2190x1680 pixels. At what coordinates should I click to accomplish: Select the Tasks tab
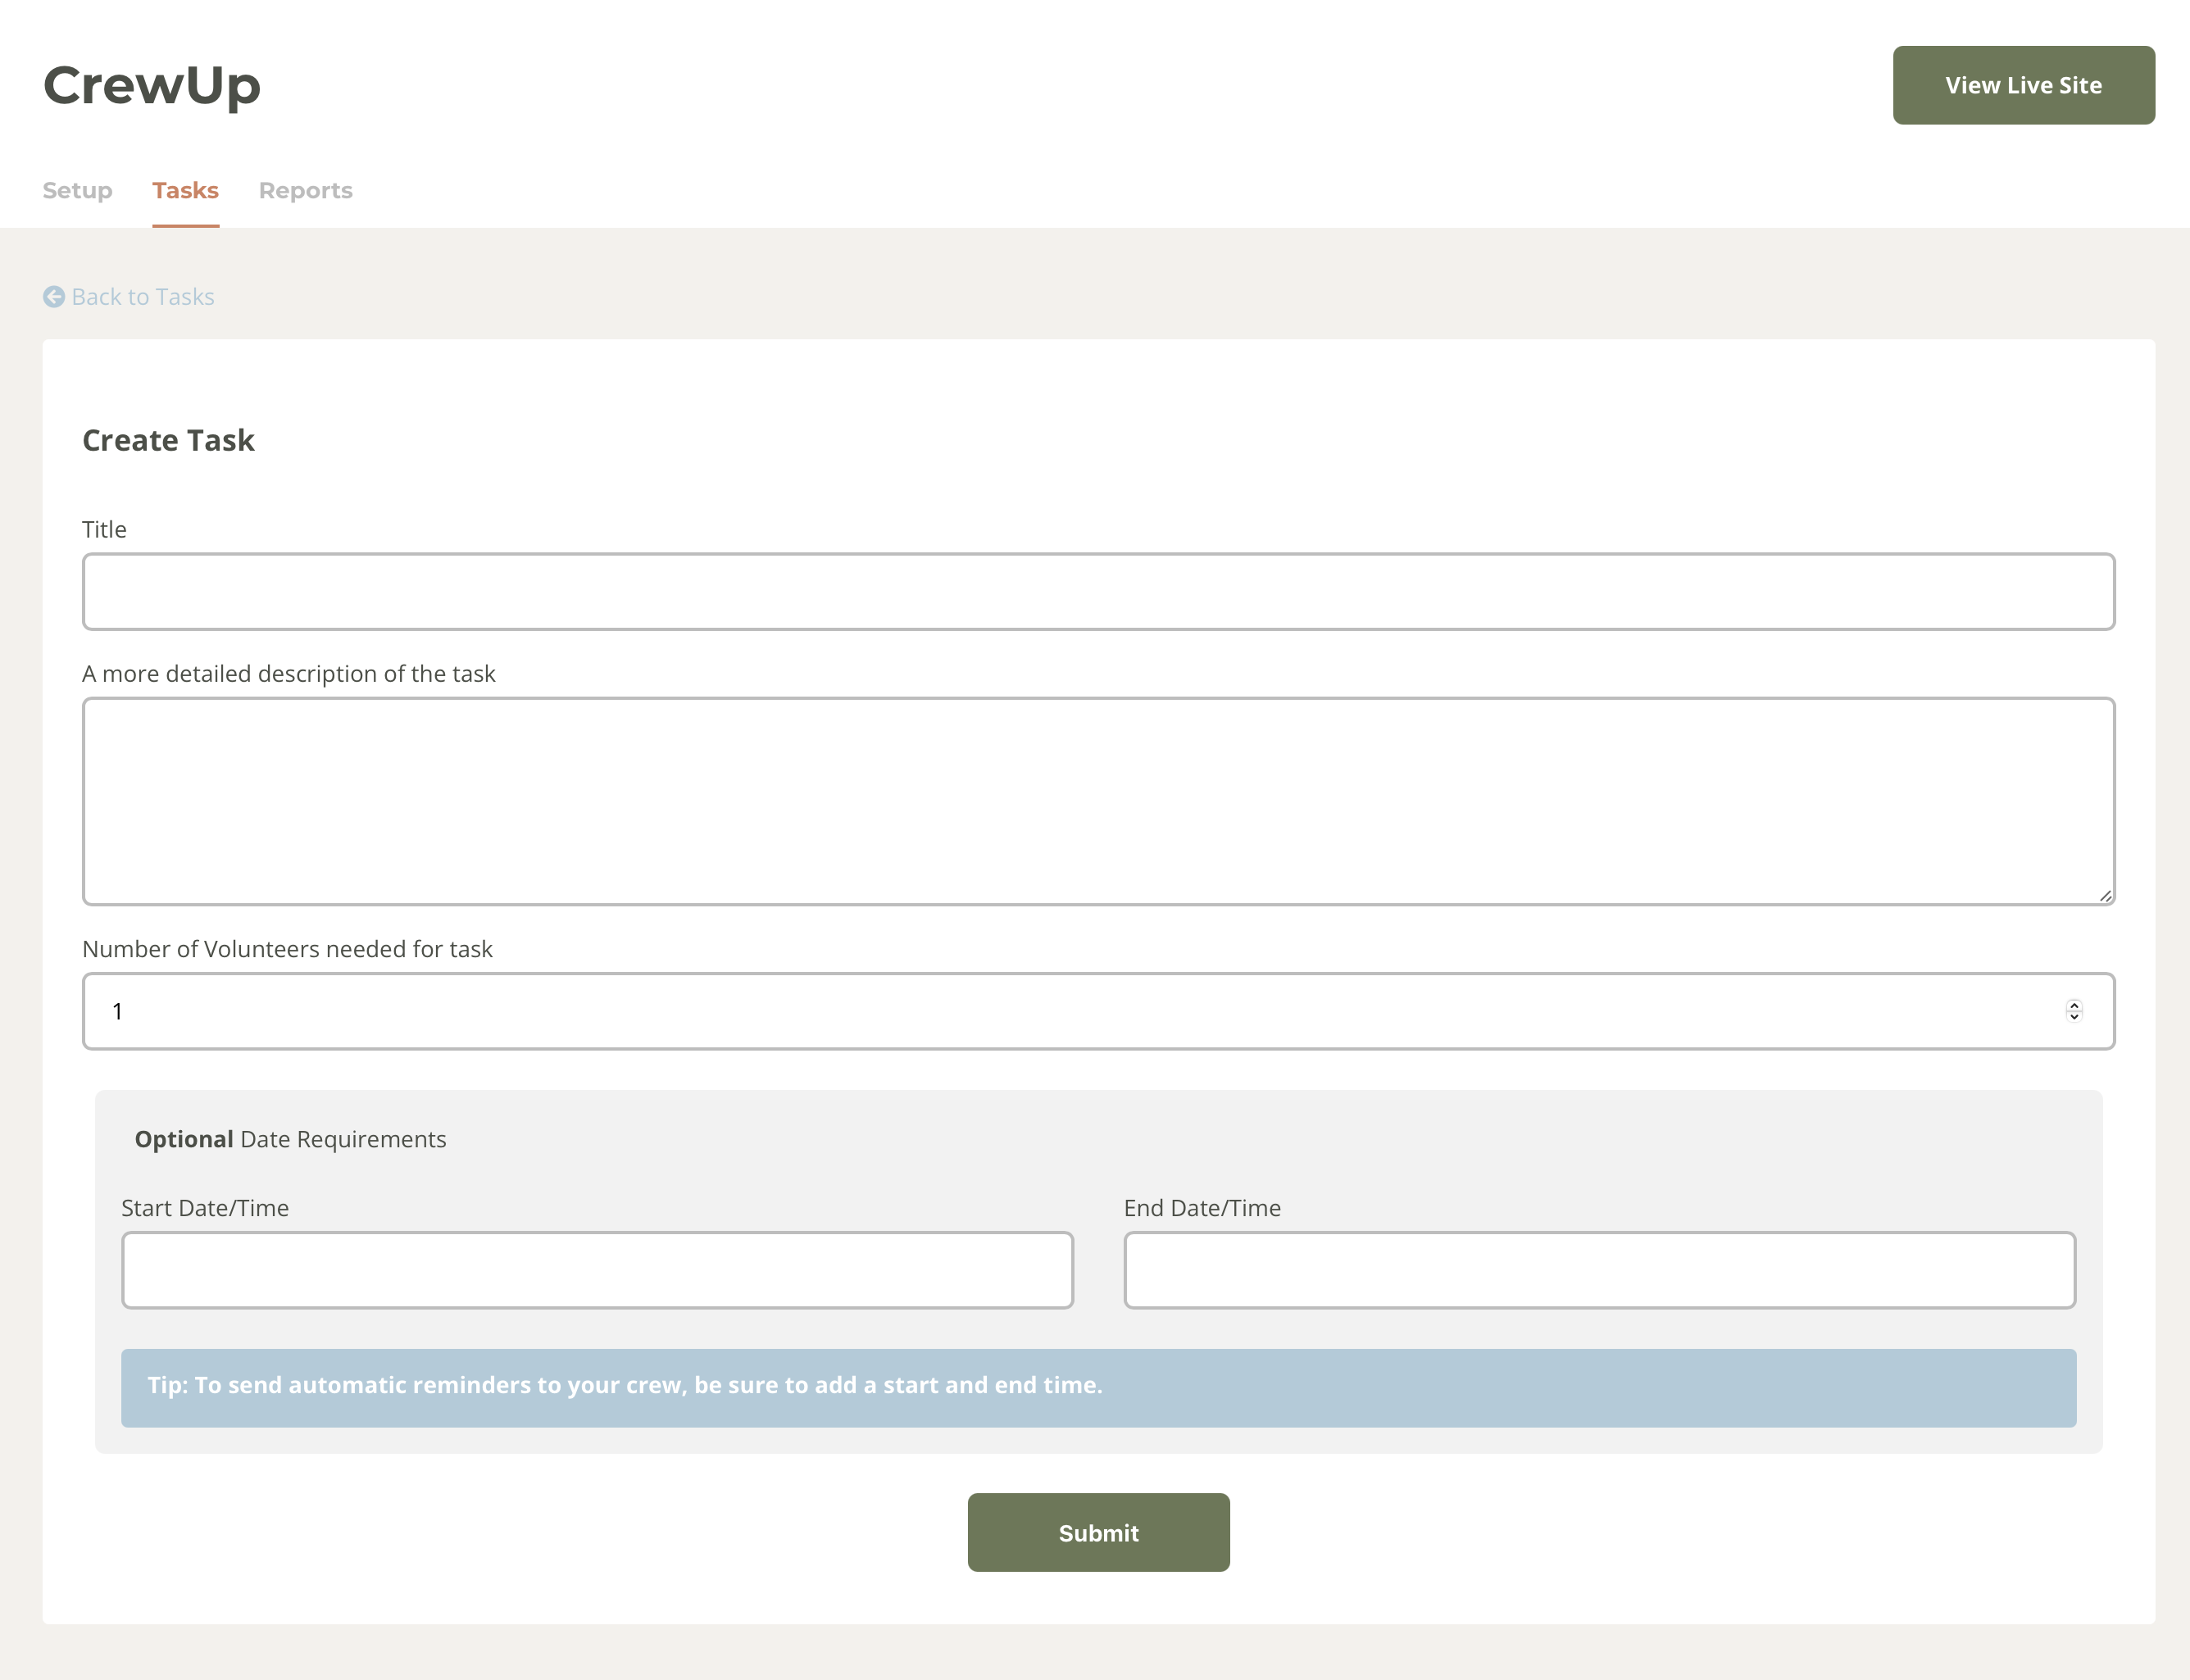tap(185, 190)
